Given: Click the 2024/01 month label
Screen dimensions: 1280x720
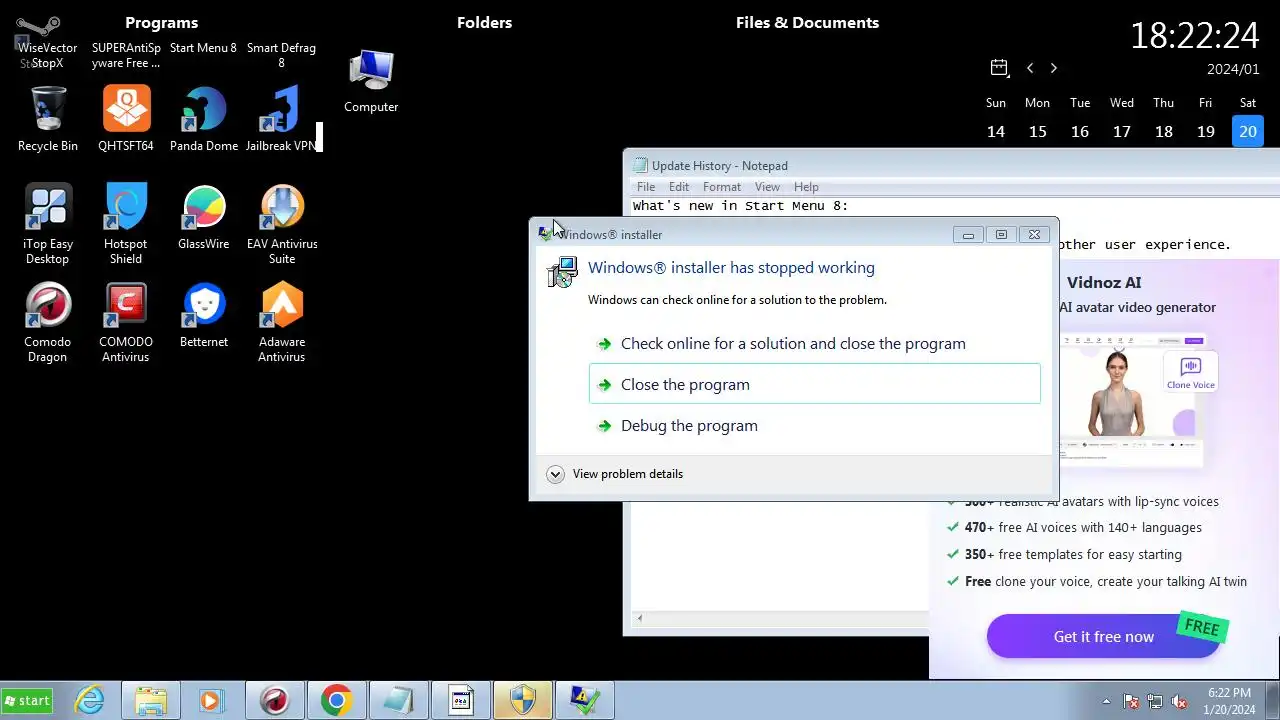Looking at the screenshot, I should [1233, 69].
